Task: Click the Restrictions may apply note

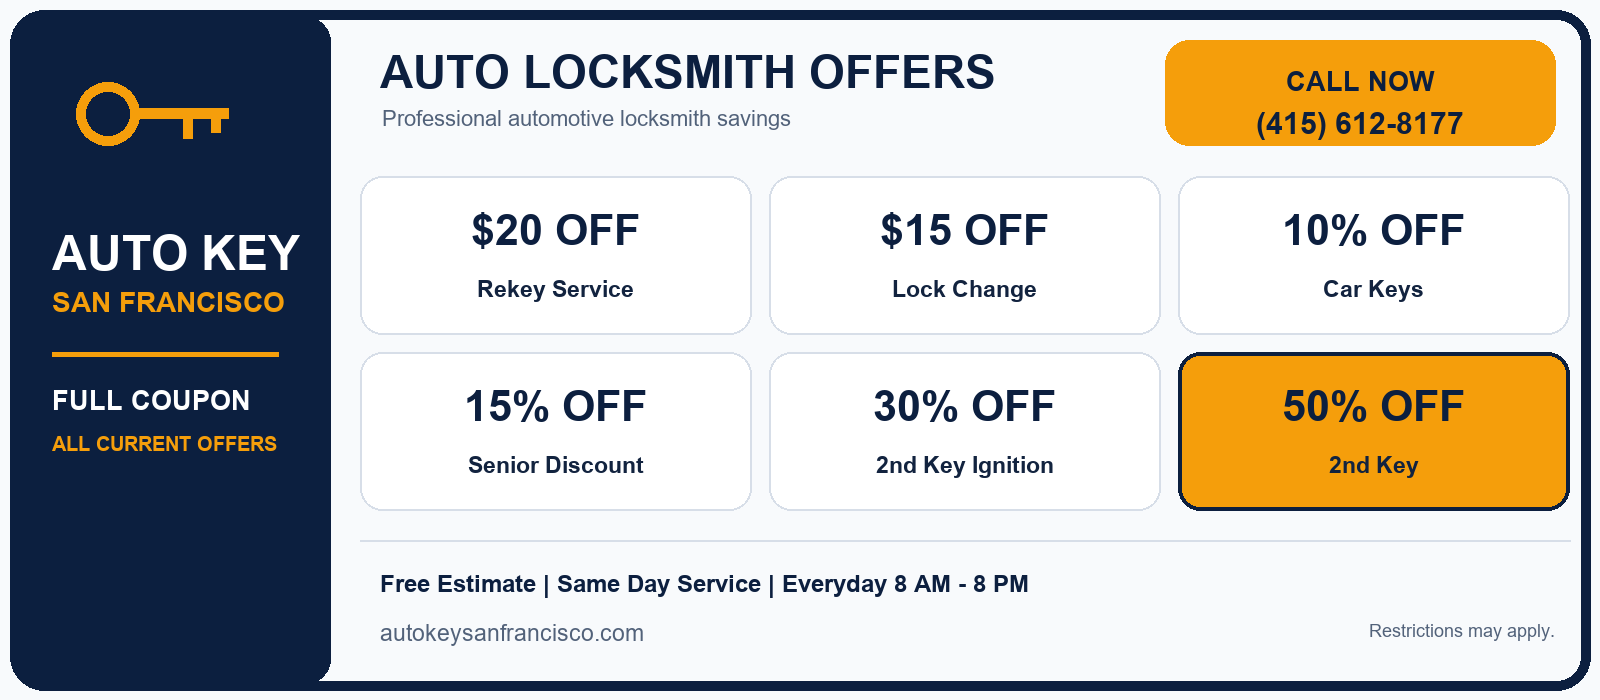Action: pos(1461,631)
